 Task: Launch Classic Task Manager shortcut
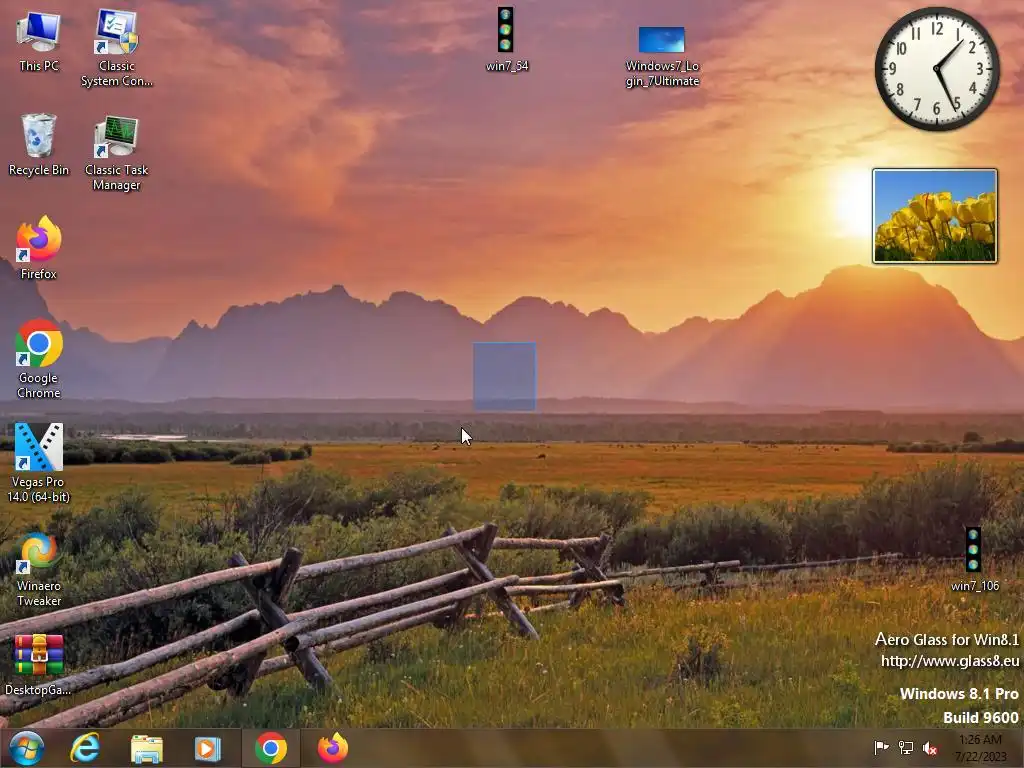click(x=116, y=152)
